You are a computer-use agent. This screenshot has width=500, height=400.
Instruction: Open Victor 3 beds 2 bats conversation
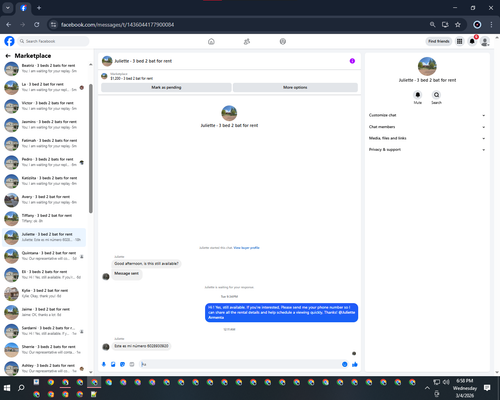(44, 106)
